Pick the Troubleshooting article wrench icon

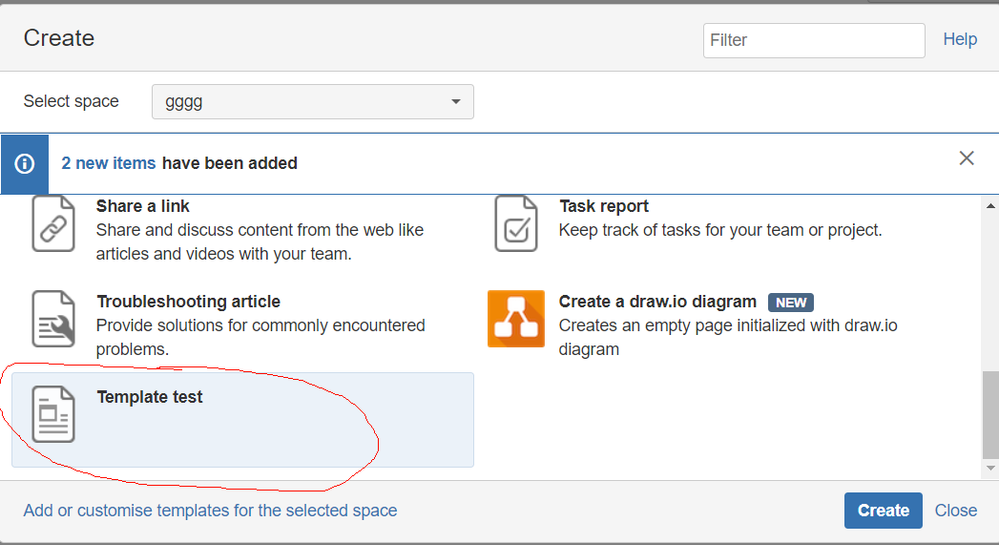click(54, 319)
